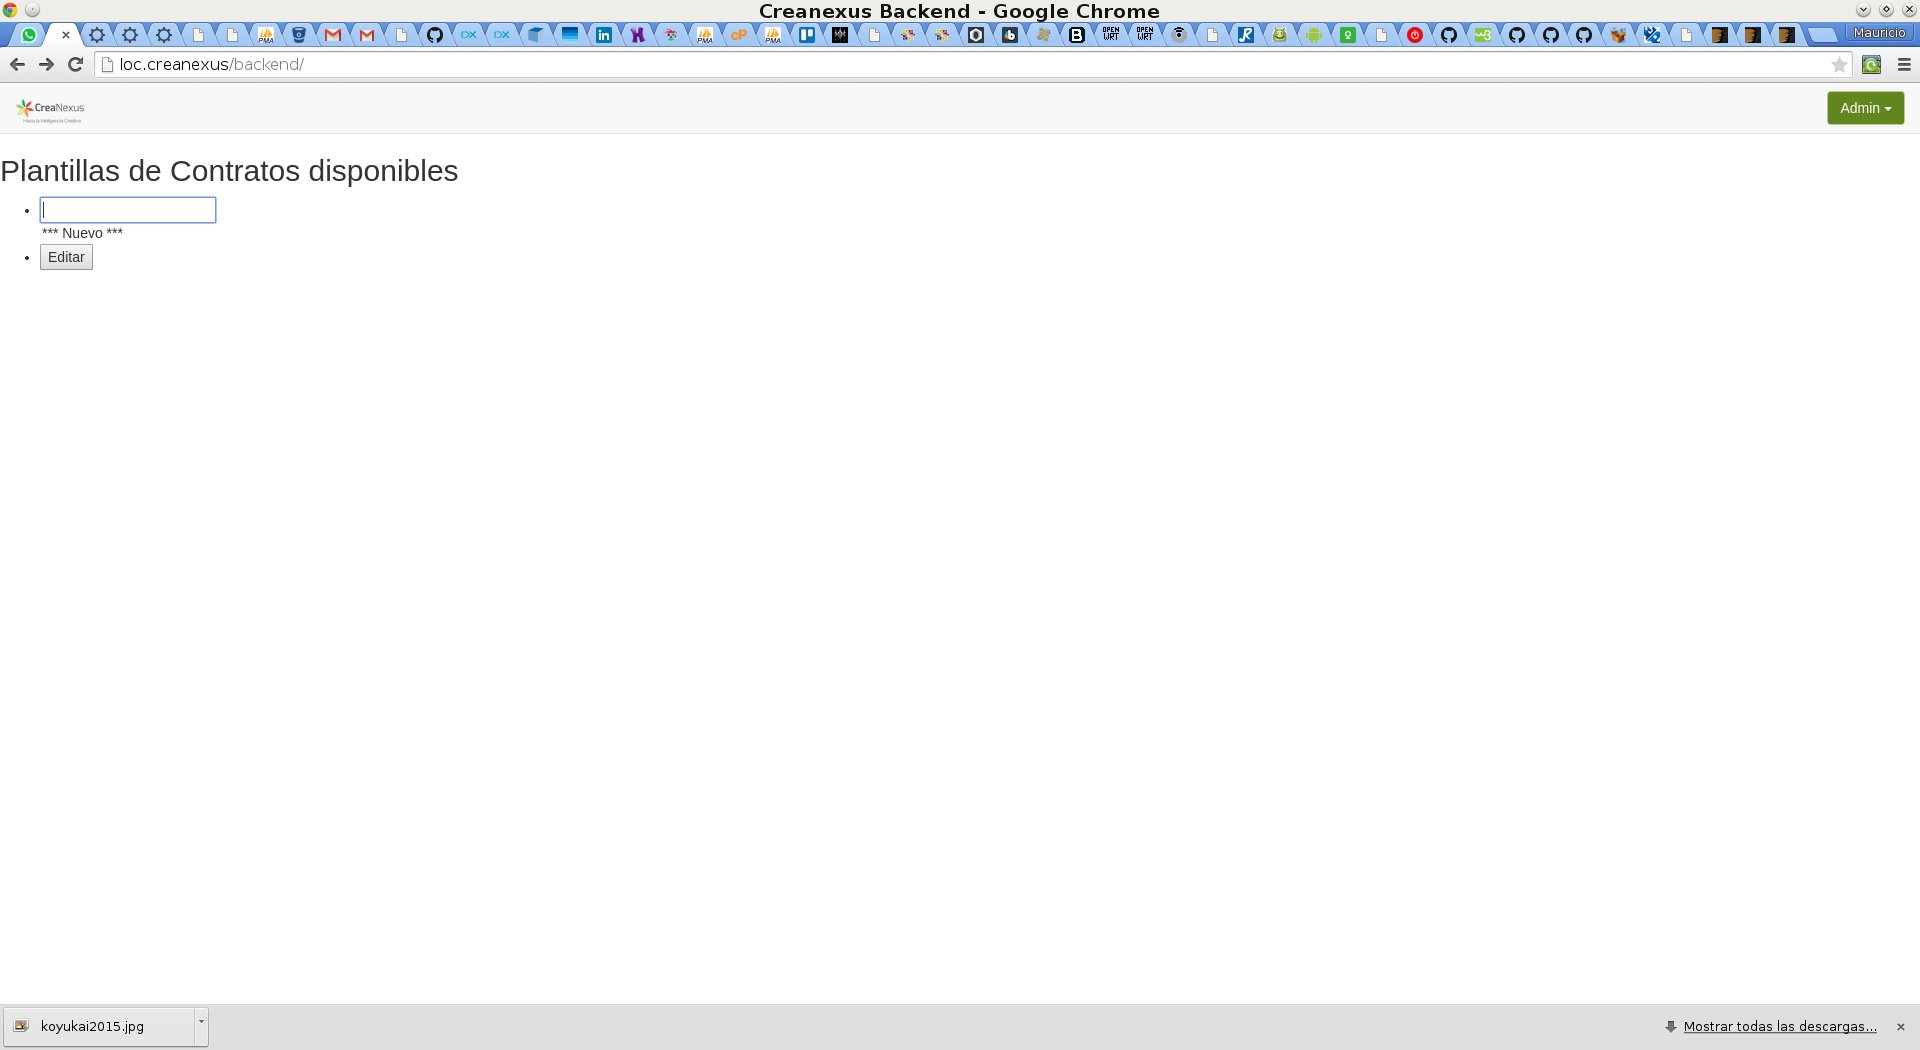Go back to the previous page
The width and height of the screenshot is (1920, 1050).
click(17, 64)
